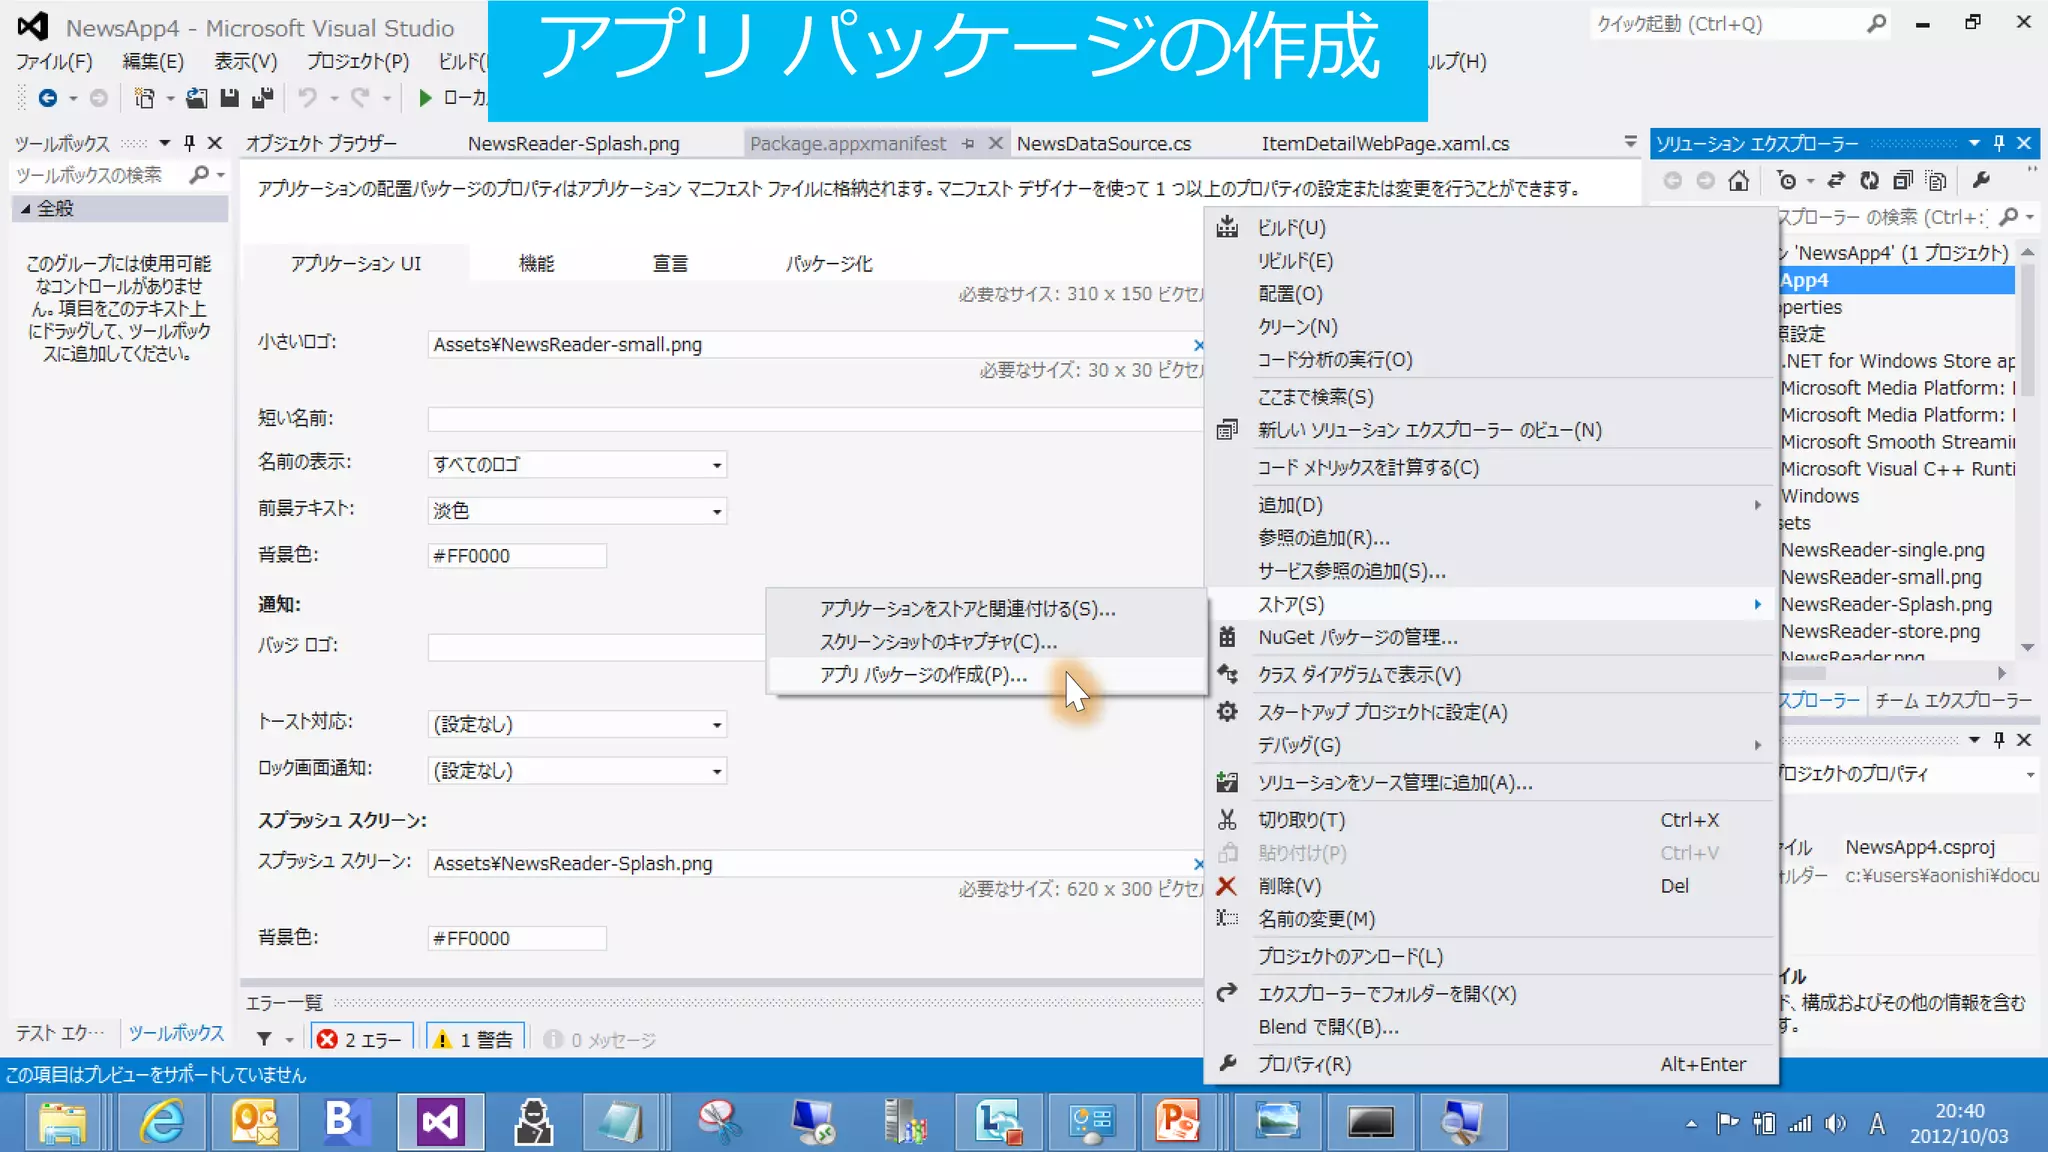The width and height of the screenshot is (2048, 1152).
Task: Switch to the パッケージ化 tab
Action: pyautogui.click(x=828, y=264)
